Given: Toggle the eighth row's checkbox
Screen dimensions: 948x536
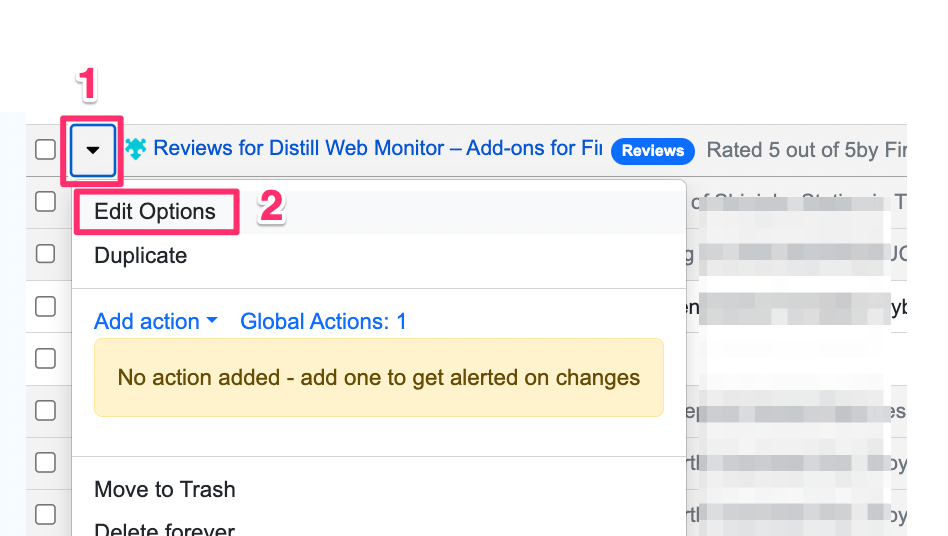Looking at the screenshot, I should point(45,514).
